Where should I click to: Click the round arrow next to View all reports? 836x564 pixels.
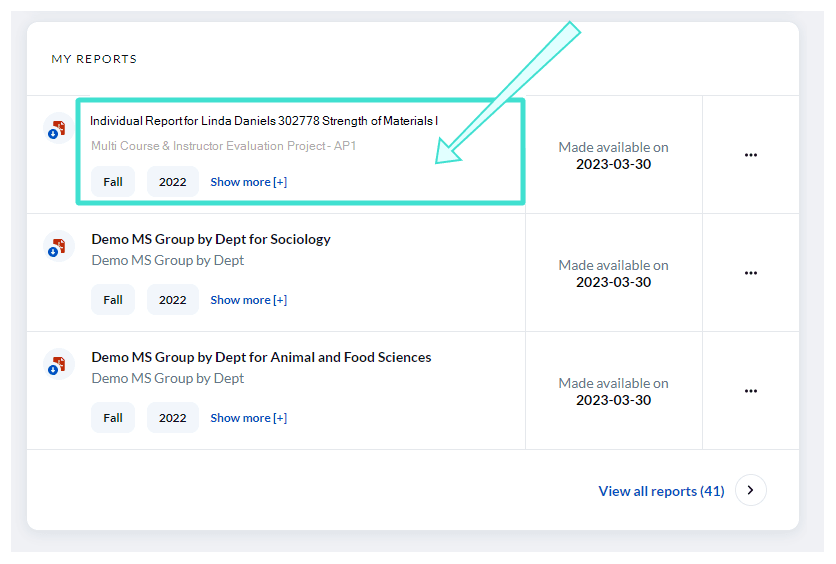point(751,490)
